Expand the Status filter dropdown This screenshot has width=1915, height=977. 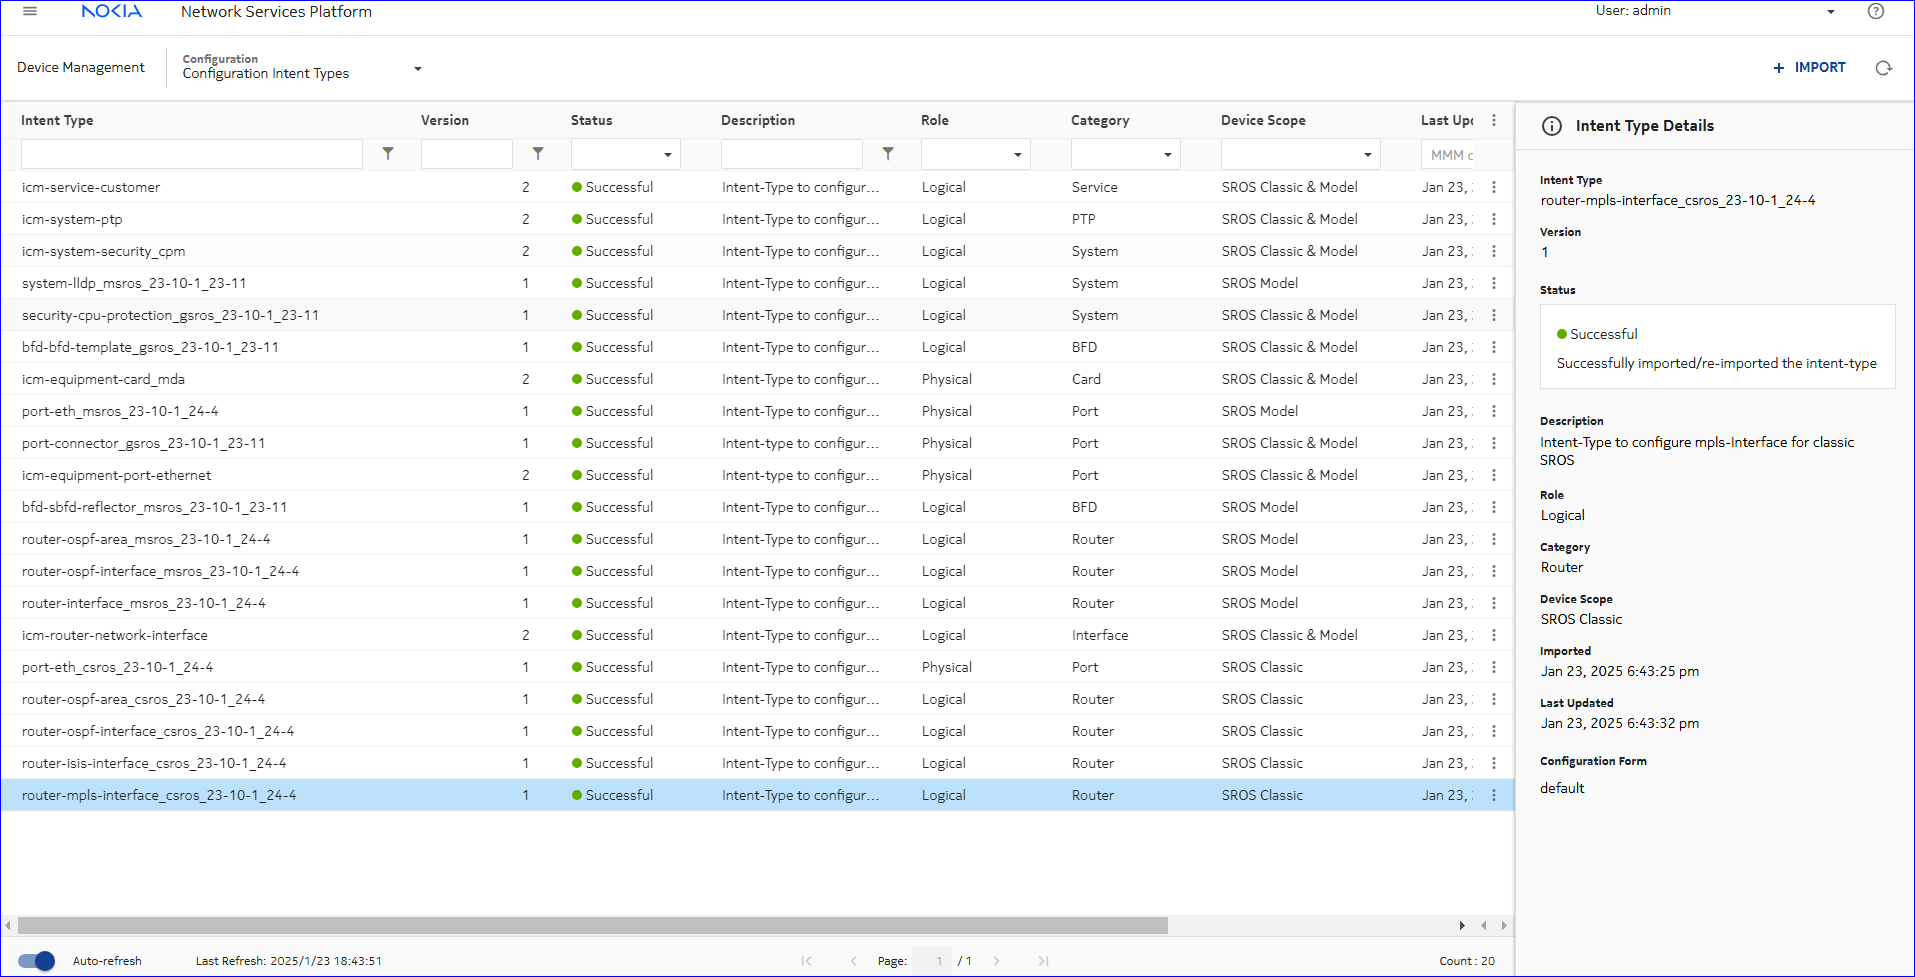(x=667, y=155)
